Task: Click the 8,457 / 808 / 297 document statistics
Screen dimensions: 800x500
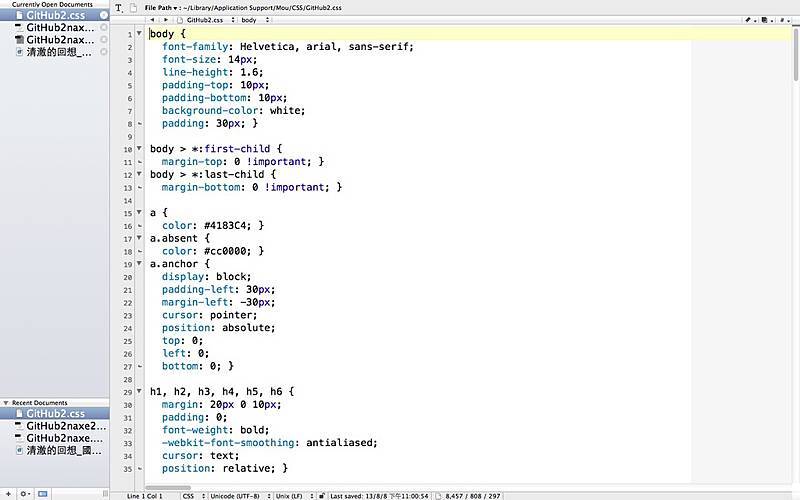Action: point(472,496)
